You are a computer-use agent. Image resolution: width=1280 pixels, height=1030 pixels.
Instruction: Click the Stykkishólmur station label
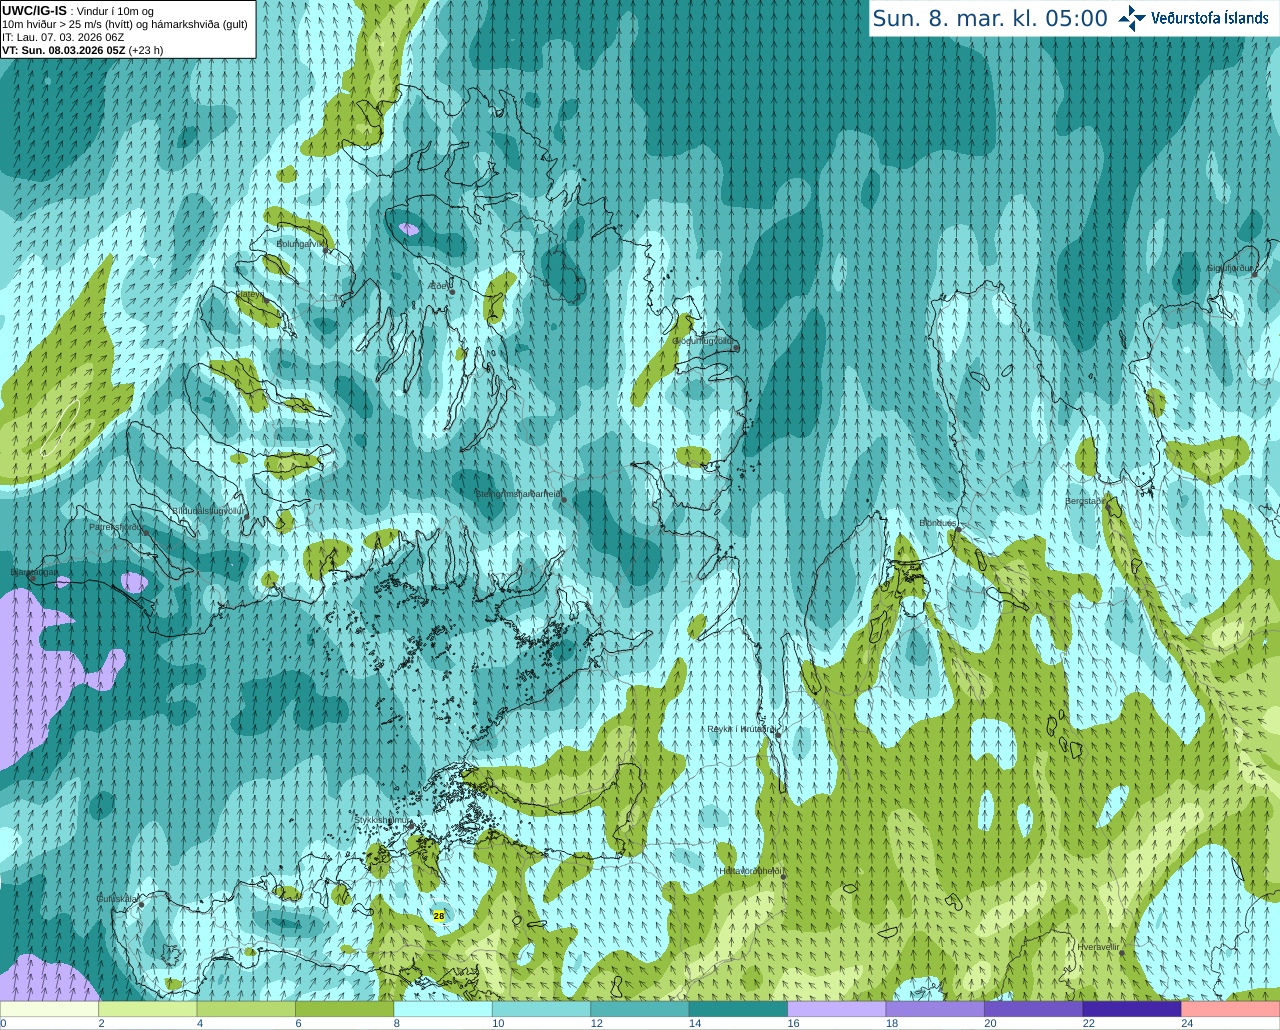382,820
